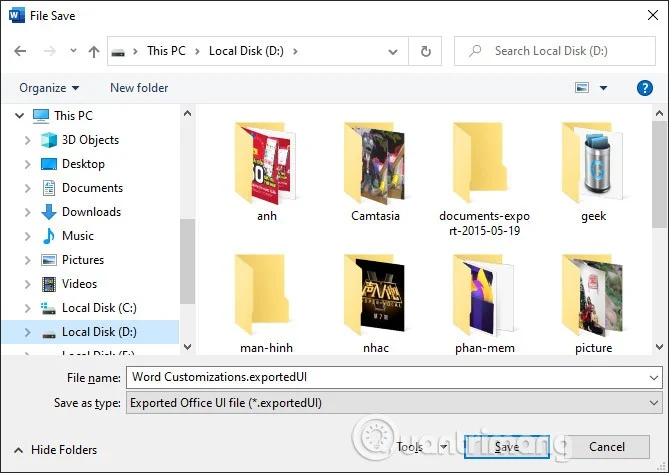
Task: Expand the Pictures node
Action: [28, 260]
